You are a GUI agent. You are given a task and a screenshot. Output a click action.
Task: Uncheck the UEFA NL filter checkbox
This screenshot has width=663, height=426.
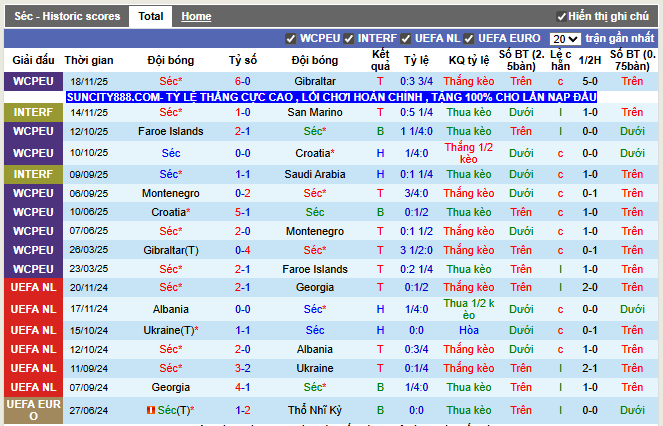[407, 39]
